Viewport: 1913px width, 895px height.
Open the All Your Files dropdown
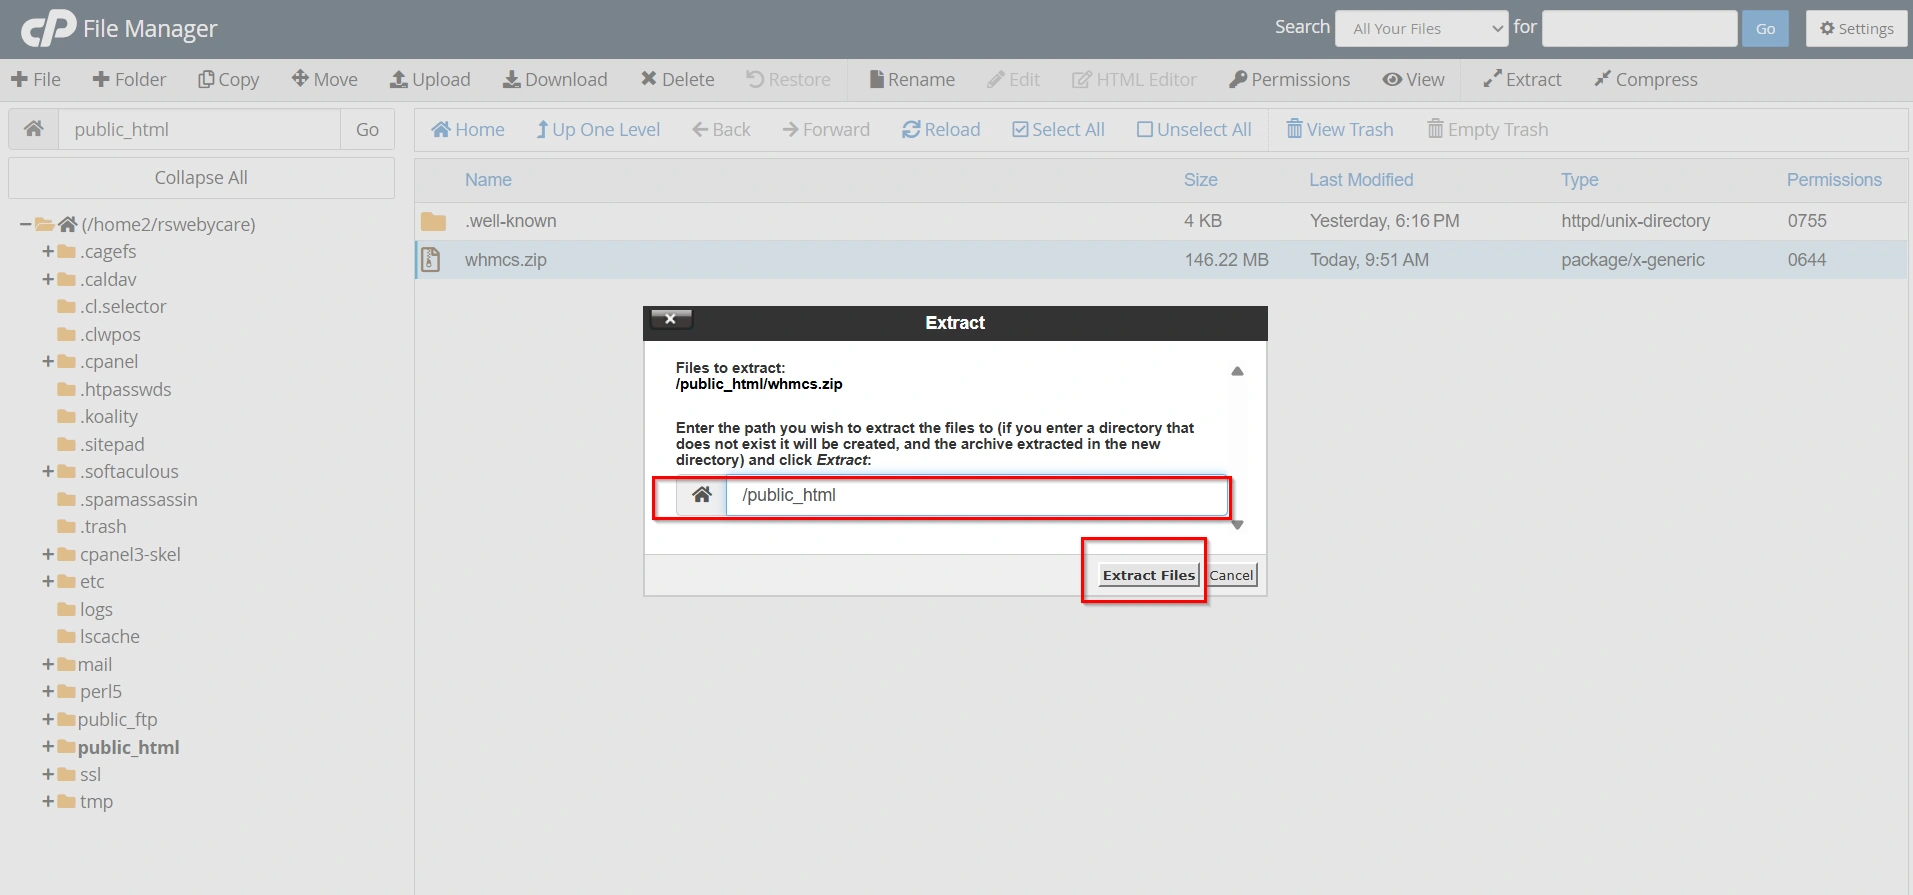pyautogui.click(x=1422, y=28)
